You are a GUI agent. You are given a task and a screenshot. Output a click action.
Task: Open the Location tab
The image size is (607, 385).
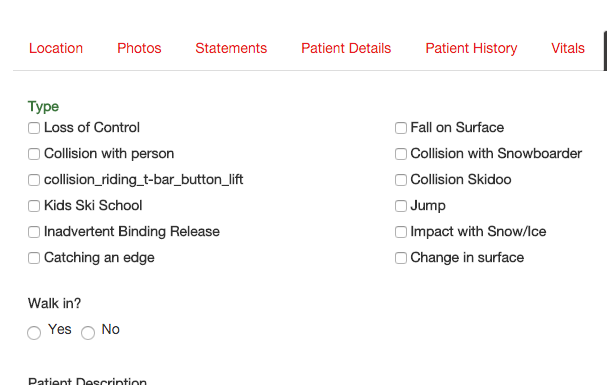(56, 48)
